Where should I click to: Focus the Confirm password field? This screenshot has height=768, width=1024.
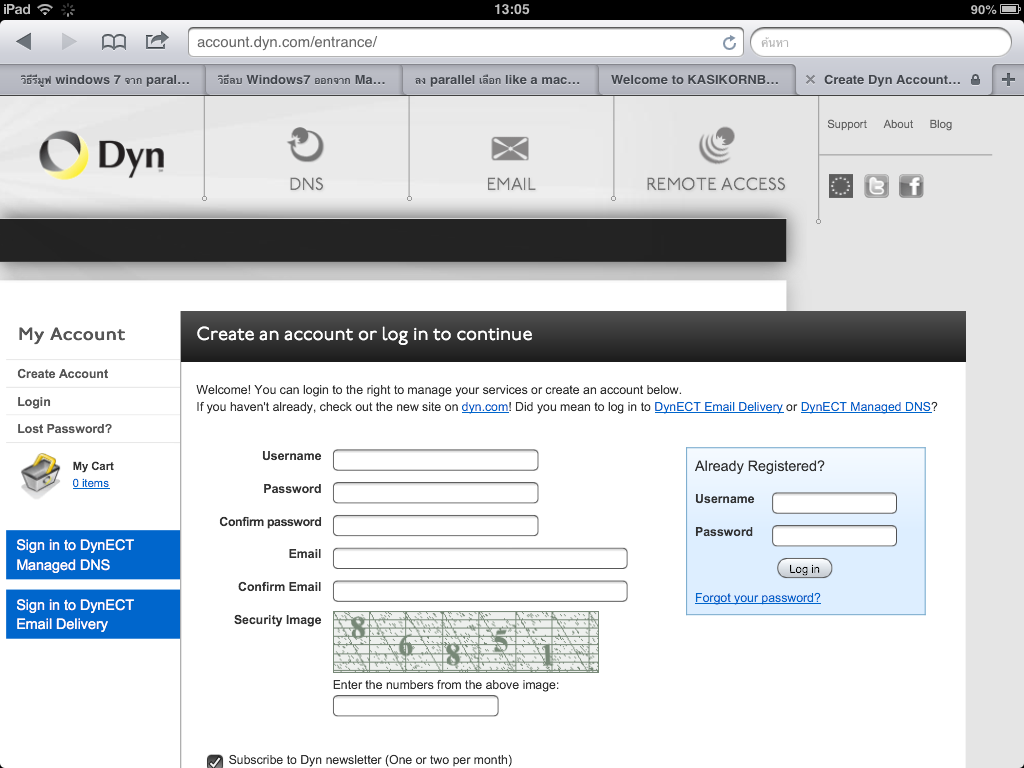436,525
